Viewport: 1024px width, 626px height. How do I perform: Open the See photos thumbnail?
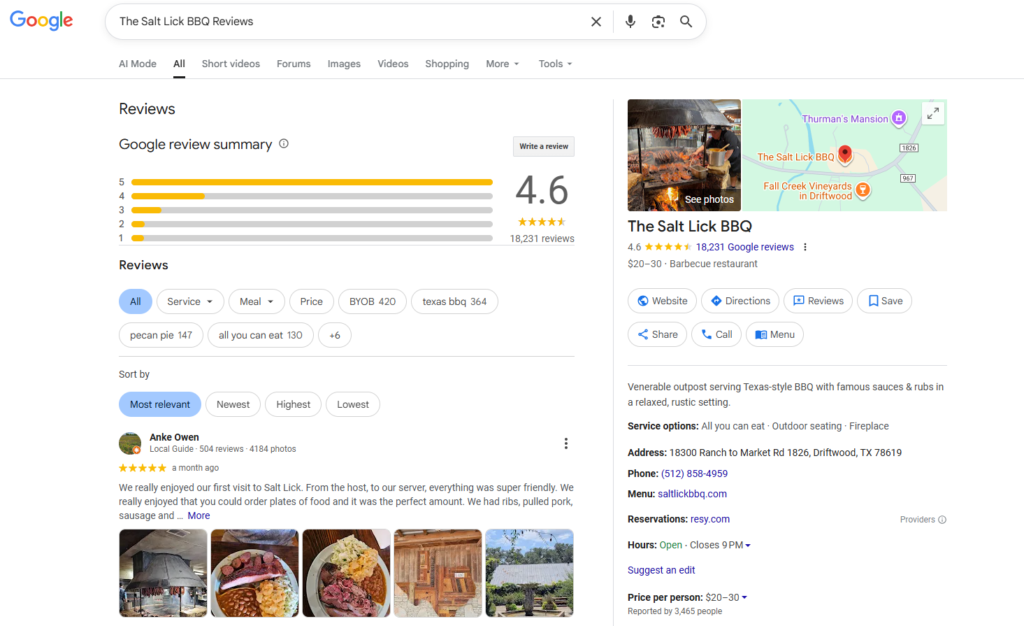684,155
